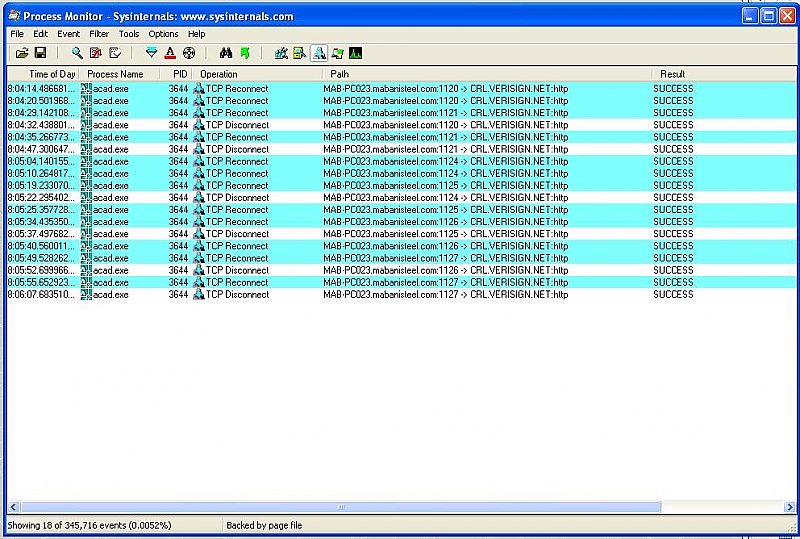Click 'Backed by page file' status text

pos(264,525)
